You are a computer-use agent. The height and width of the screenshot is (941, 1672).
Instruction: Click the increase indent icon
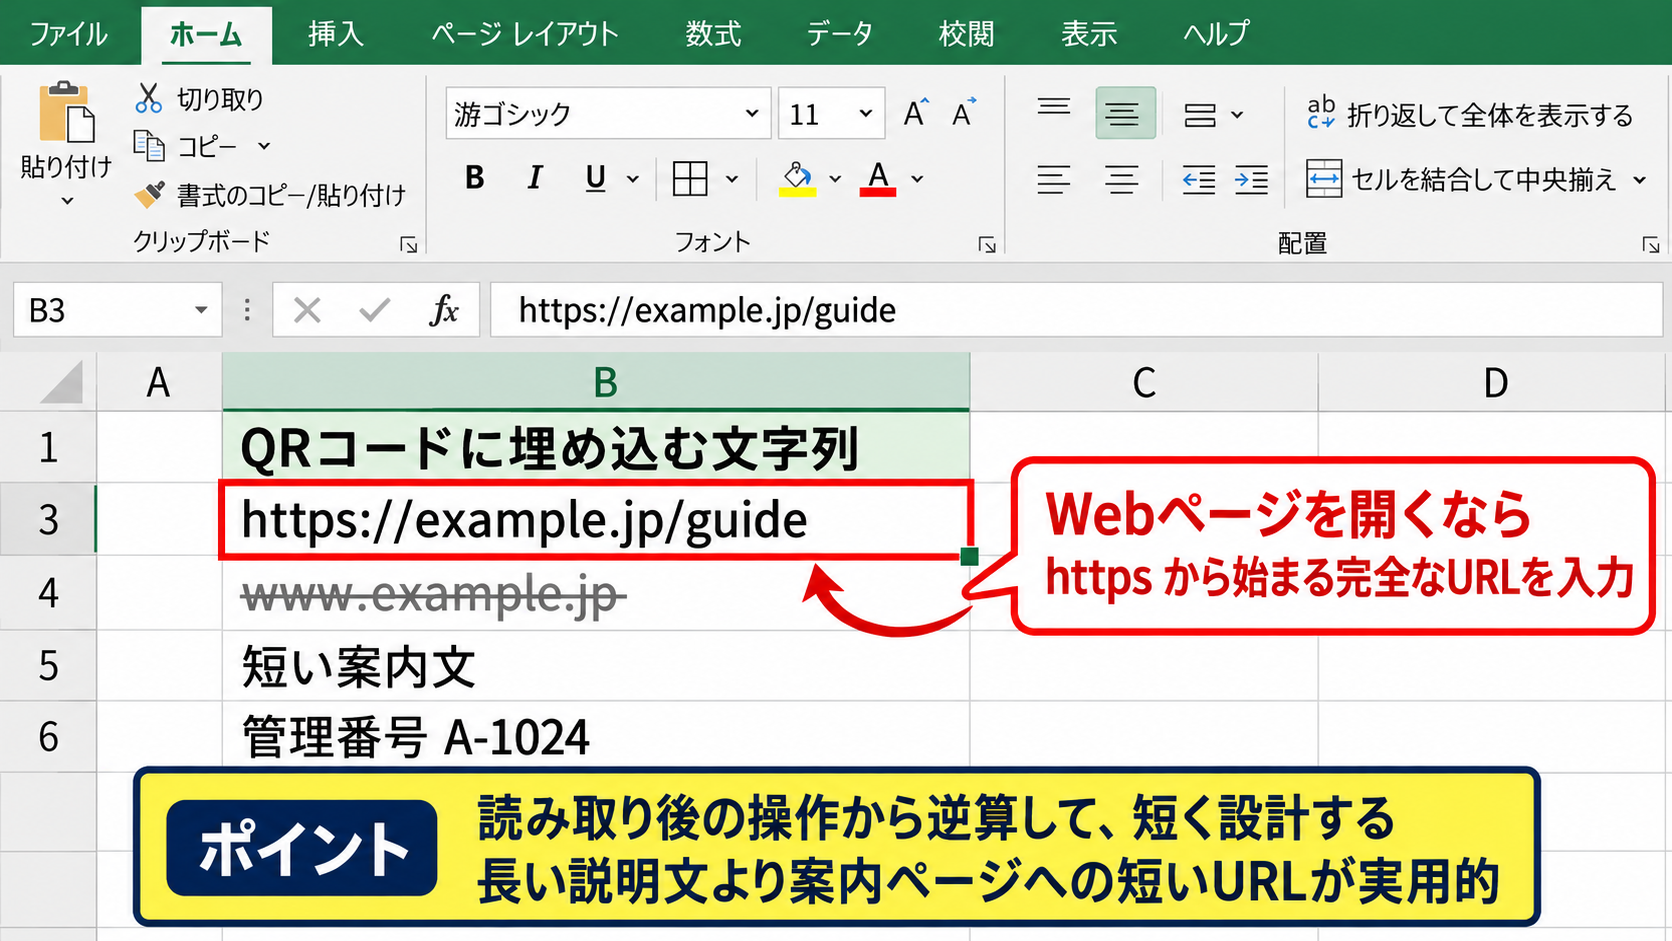(x=1251, y=180)
